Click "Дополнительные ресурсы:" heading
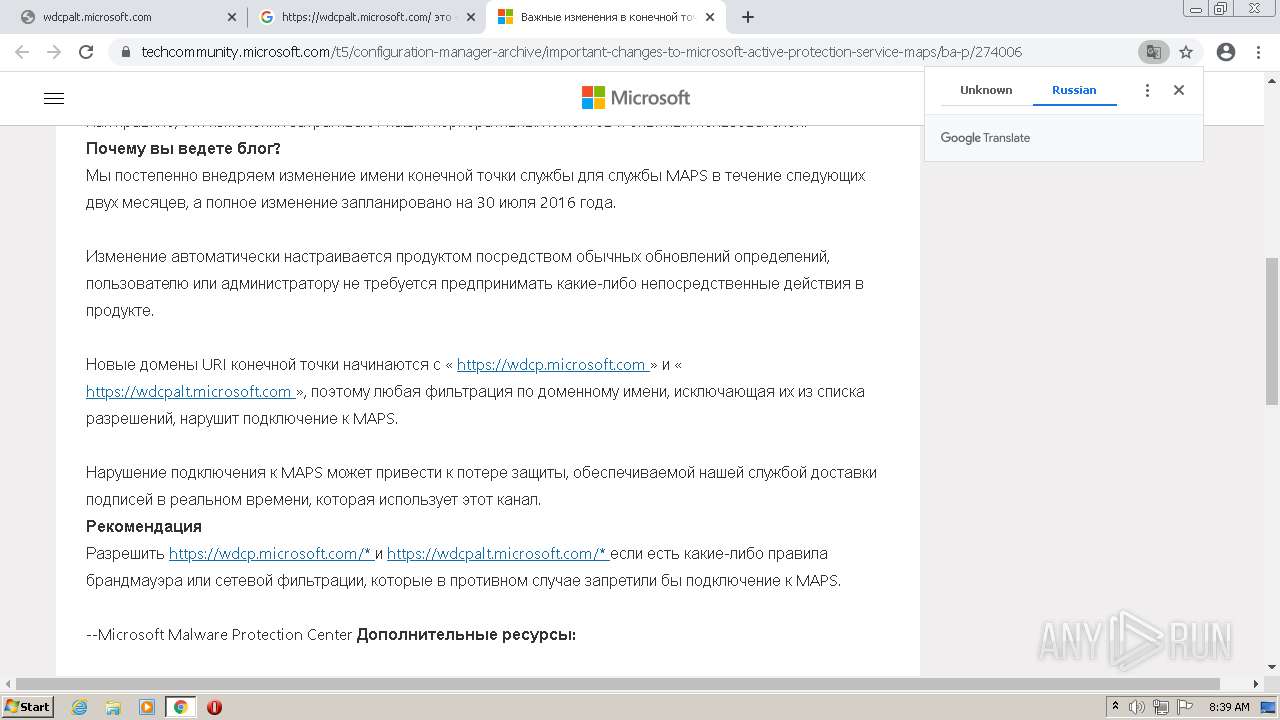Viewport: 1280px width, 720px height. 466,635
